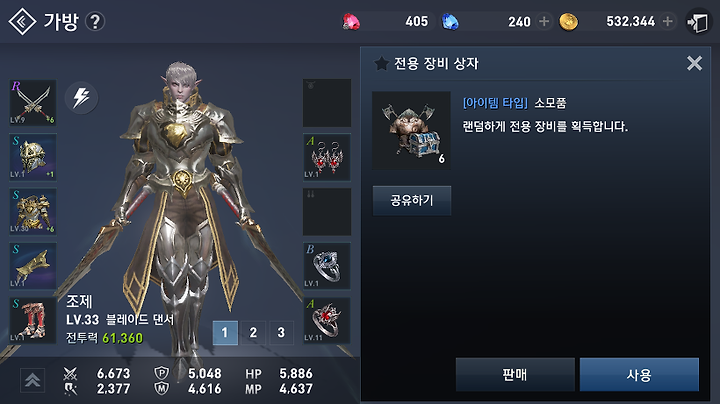The image size is (720, 404).
Task: Click the 판매 (Sell) button
Action: 515,375
